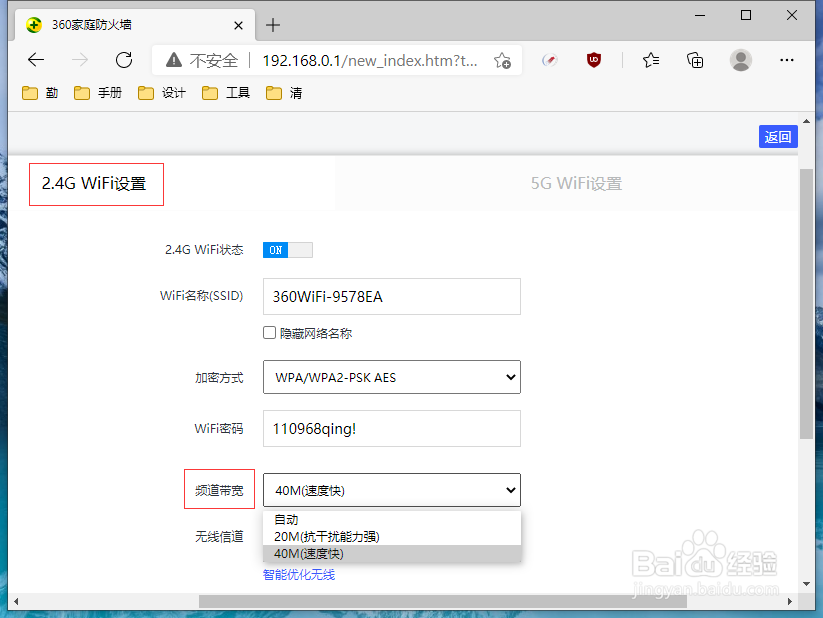823x618 pixels.
Task: Minimize the browser window
Action: coord(700,15)
